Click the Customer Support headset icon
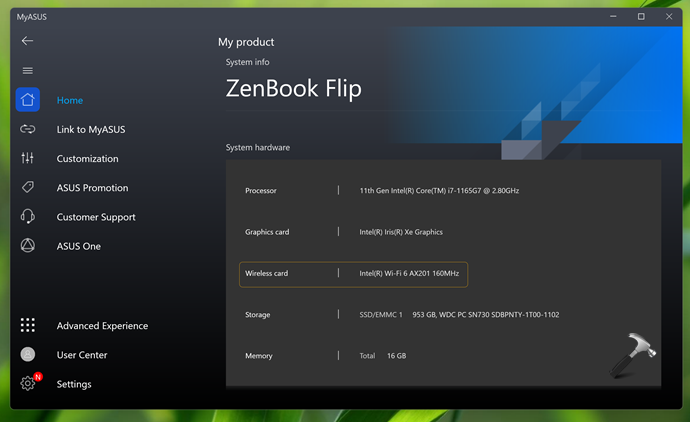This screenshot has height=422, width=690. pos(27,217)
